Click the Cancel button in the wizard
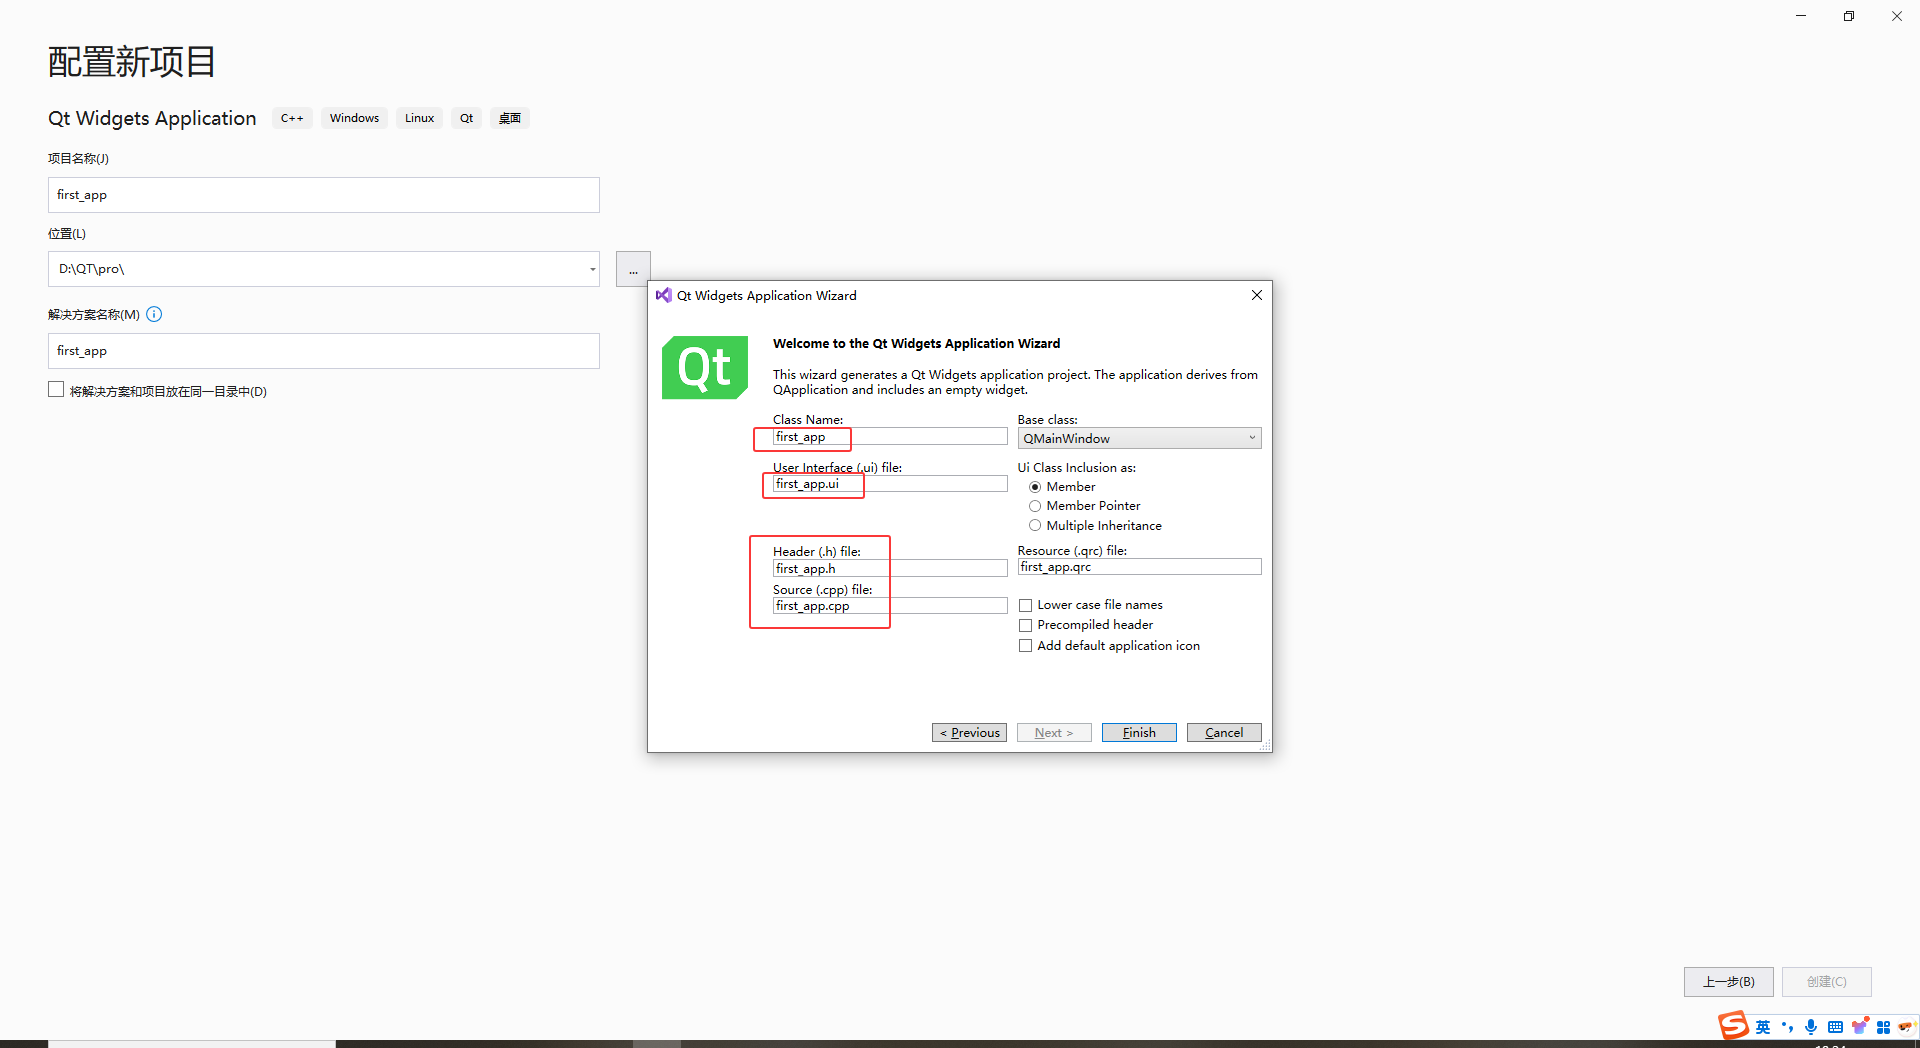The width and height of the screenshot is (1920, 1048). coord(1224,733)
